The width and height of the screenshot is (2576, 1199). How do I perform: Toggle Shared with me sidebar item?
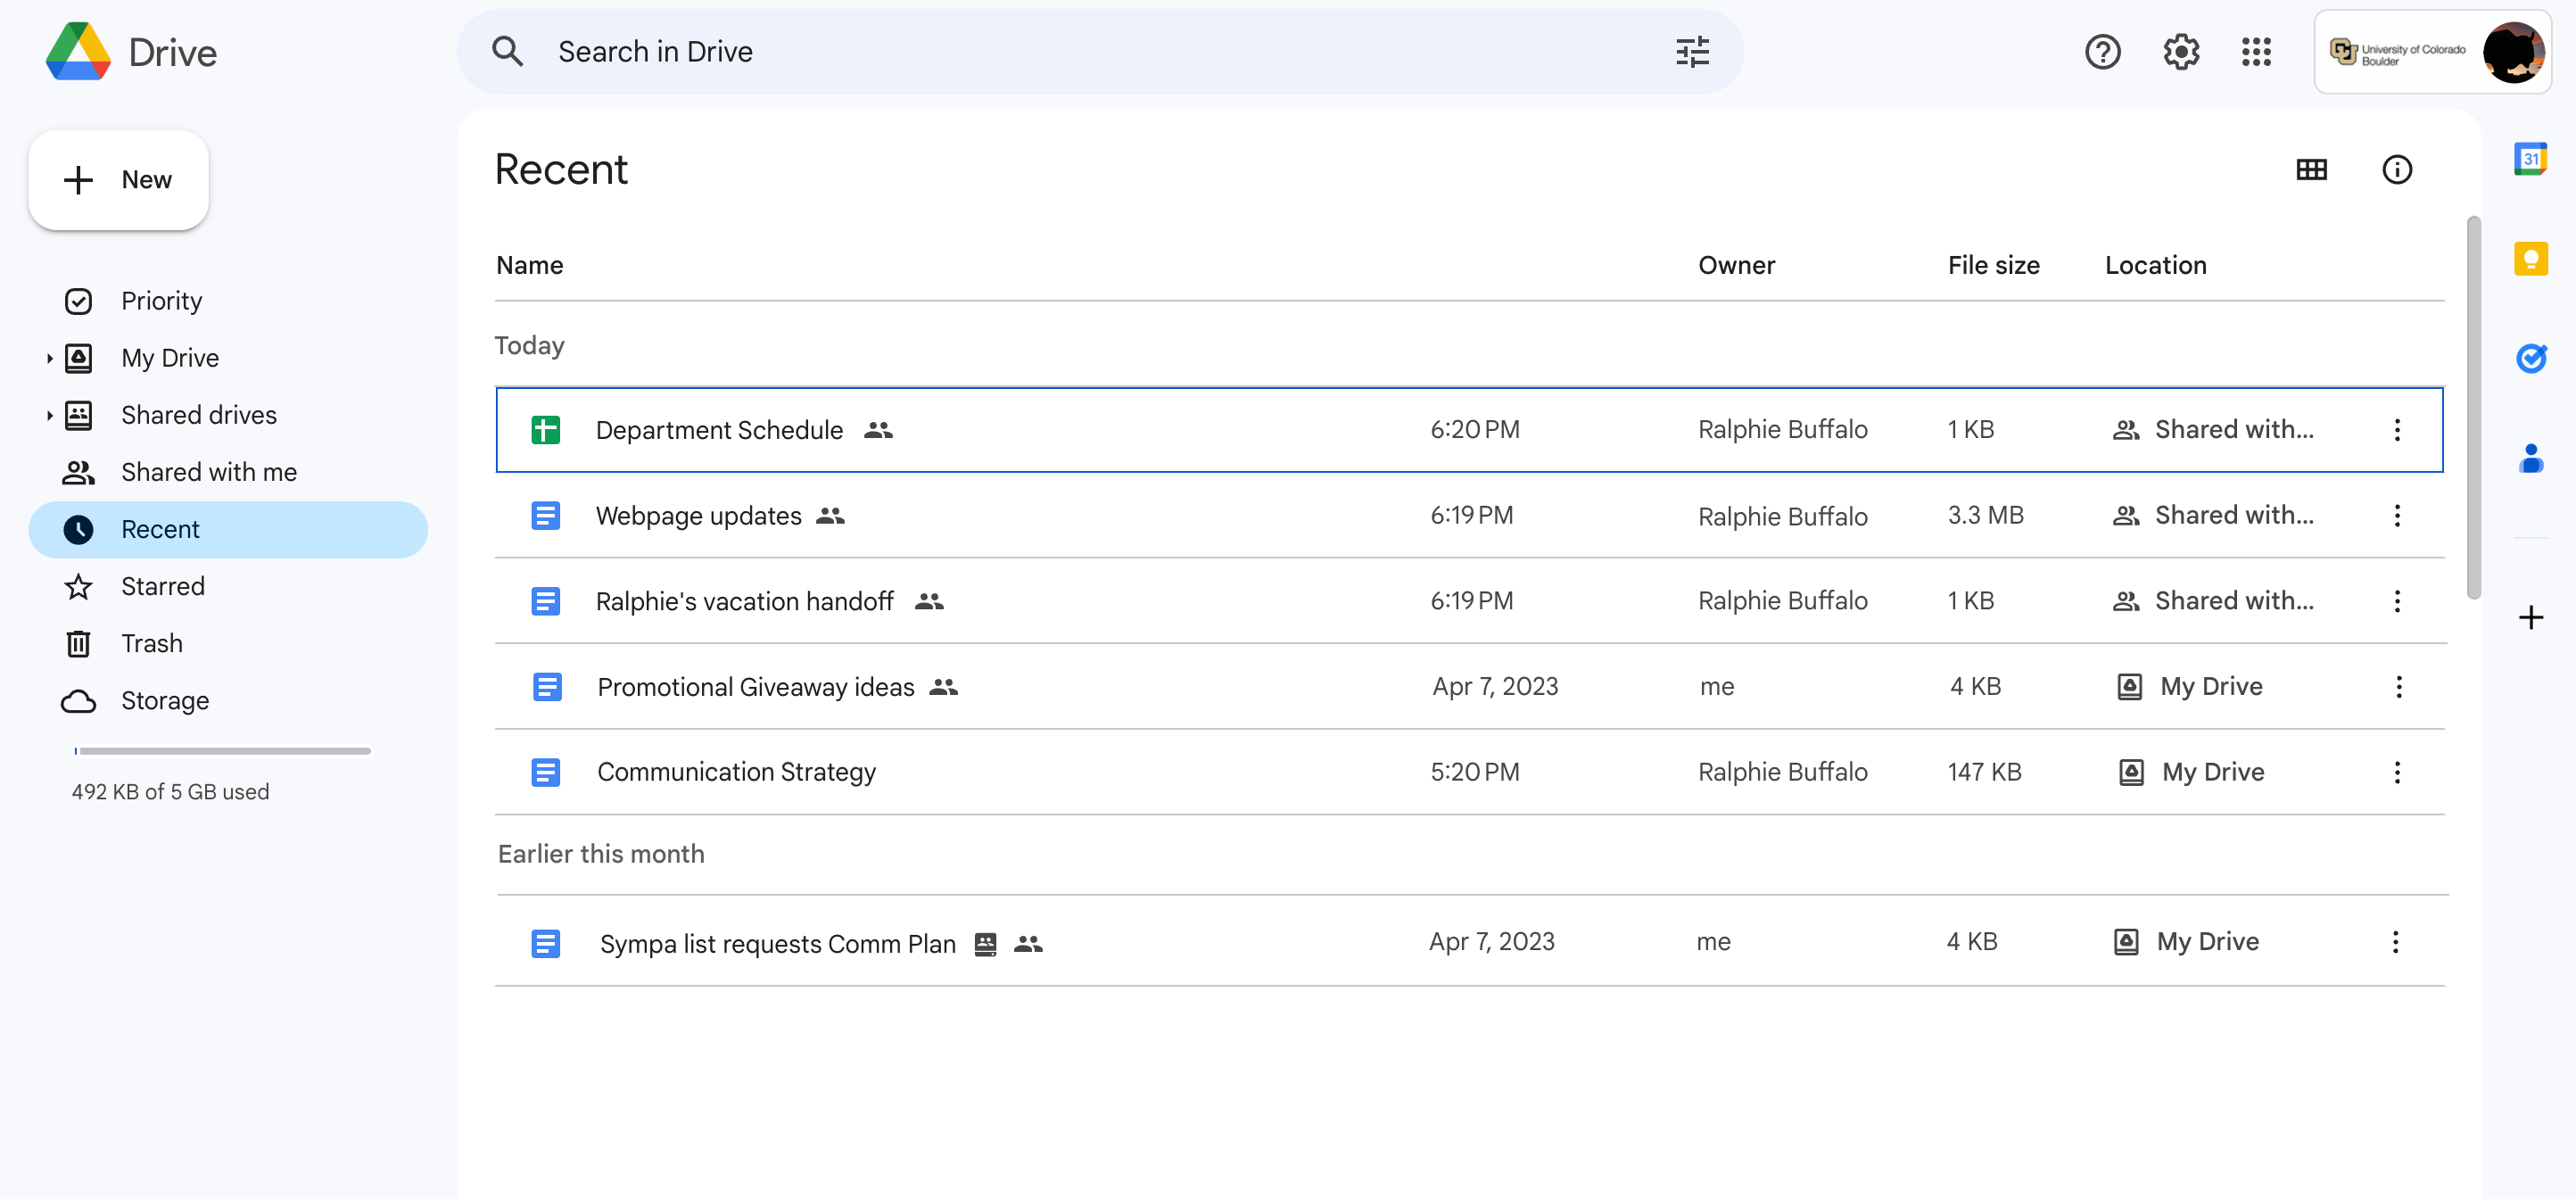click(x=209, y=470)
